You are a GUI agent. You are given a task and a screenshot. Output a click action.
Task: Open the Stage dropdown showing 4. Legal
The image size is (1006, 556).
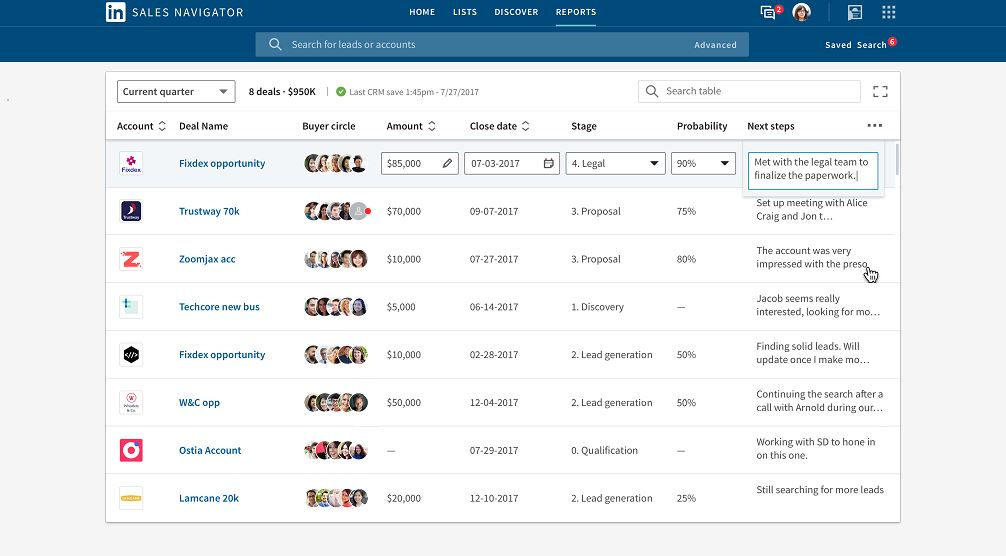tap(615, 164)
